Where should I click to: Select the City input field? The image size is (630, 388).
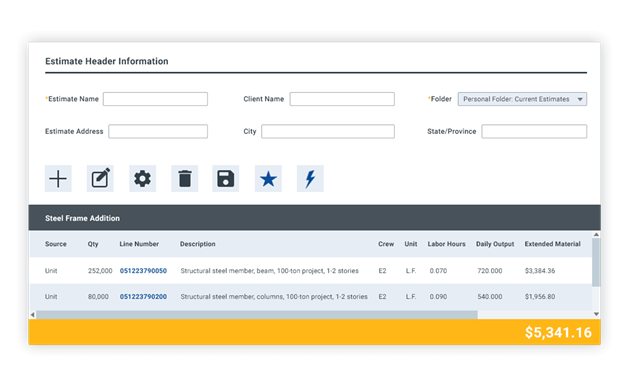tap(328, 131)
